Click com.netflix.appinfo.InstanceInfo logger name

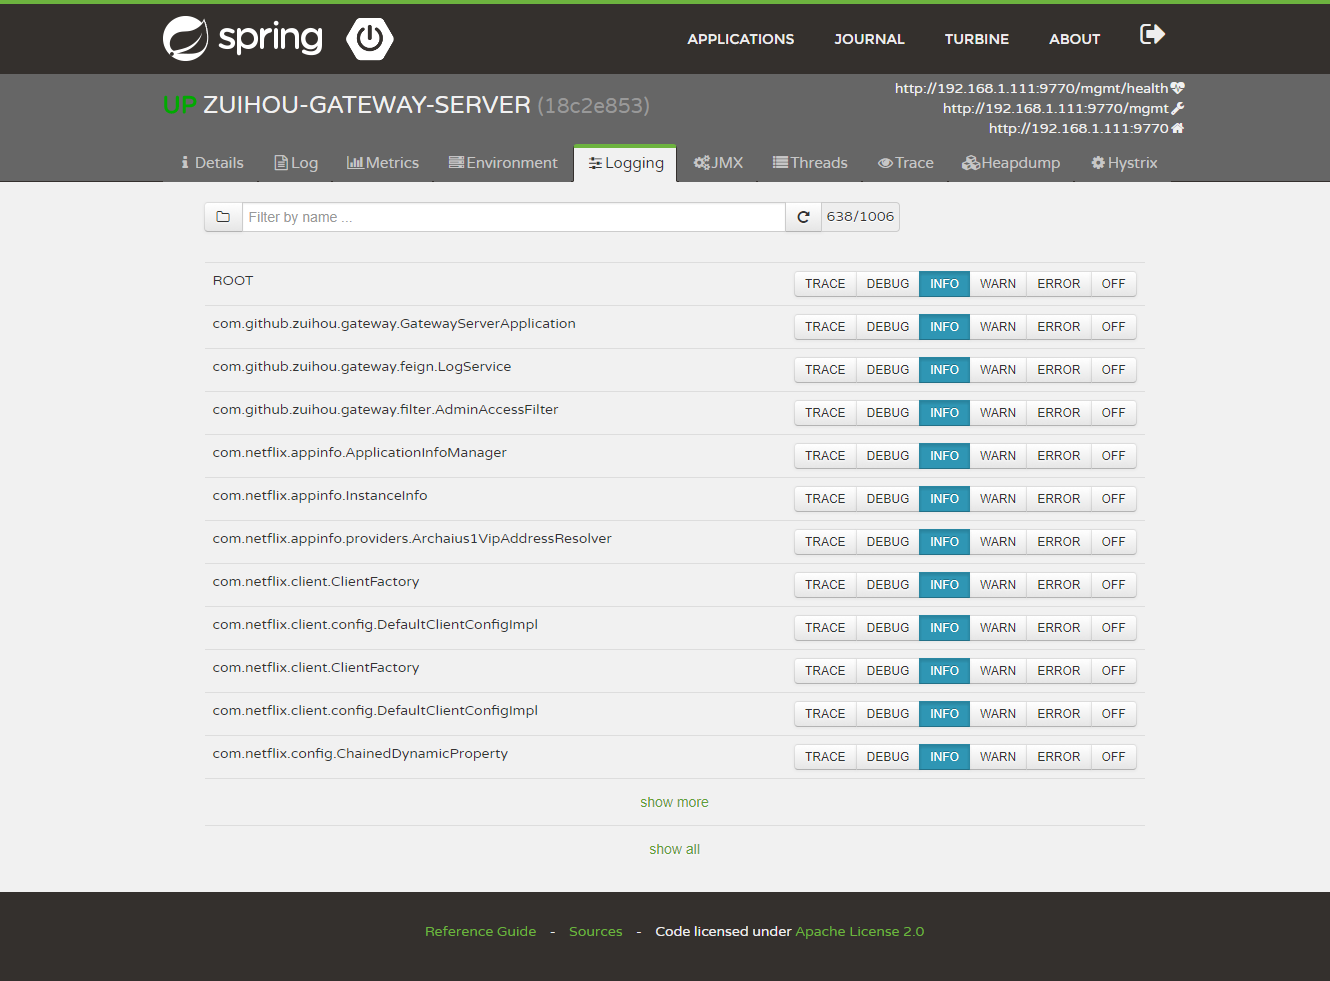tap(320, 496)
